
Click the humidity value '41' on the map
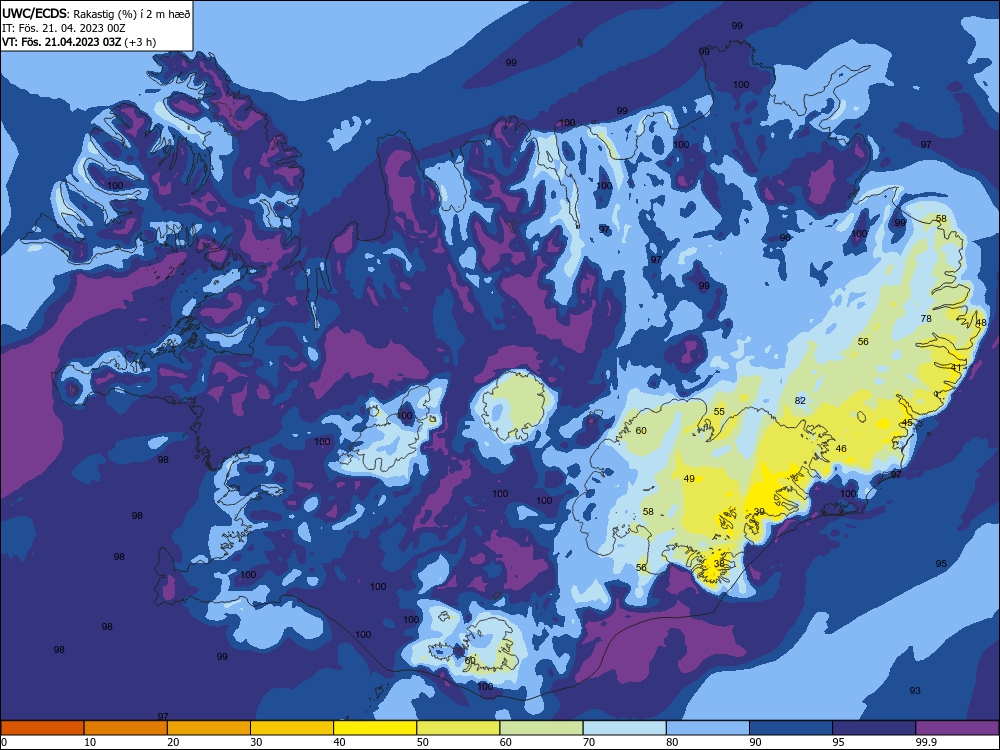pyautogui.click(x=956, y=367)
